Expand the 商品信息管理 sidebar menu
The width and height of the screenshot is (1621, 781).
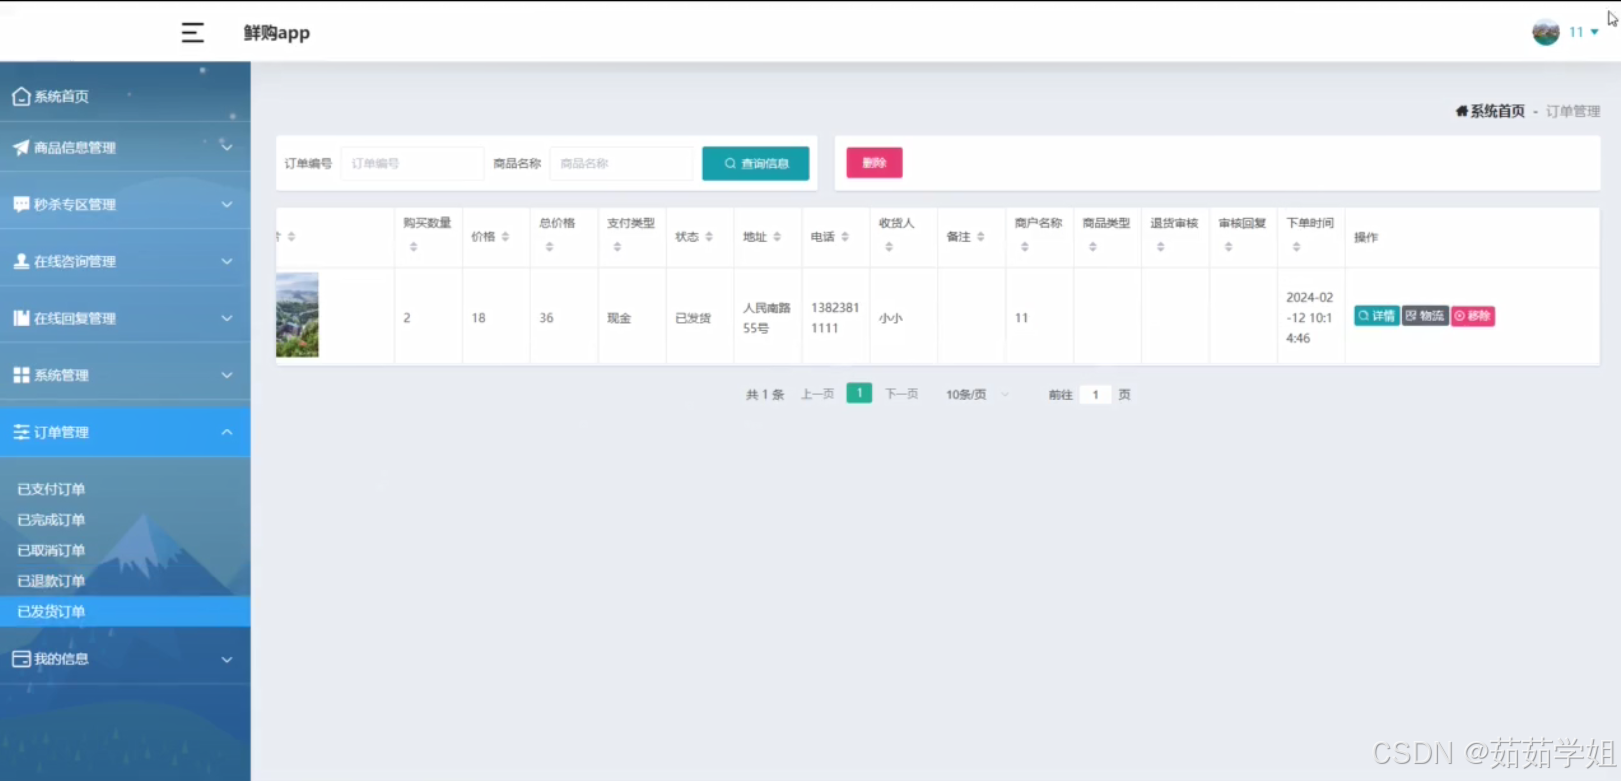125,147
